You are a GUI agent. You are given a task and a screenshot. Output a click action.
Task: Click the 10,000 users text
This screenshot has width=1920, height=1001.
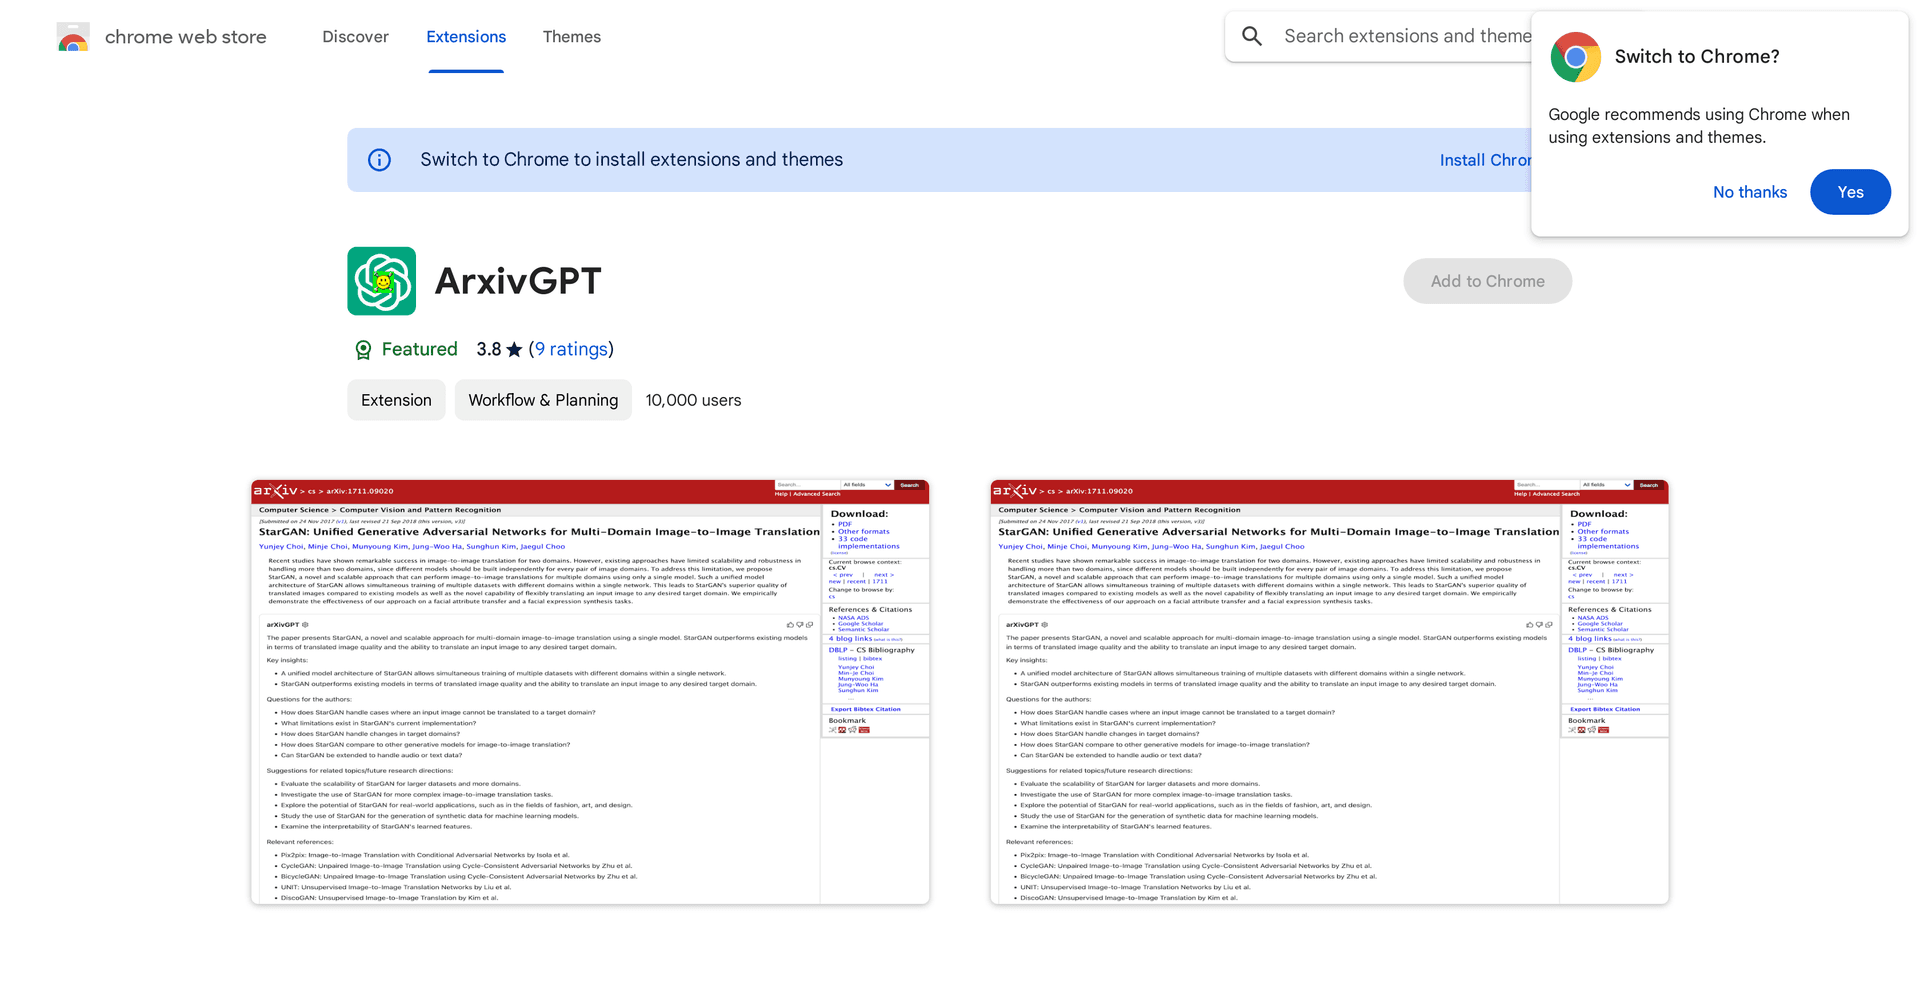point(693,400)
